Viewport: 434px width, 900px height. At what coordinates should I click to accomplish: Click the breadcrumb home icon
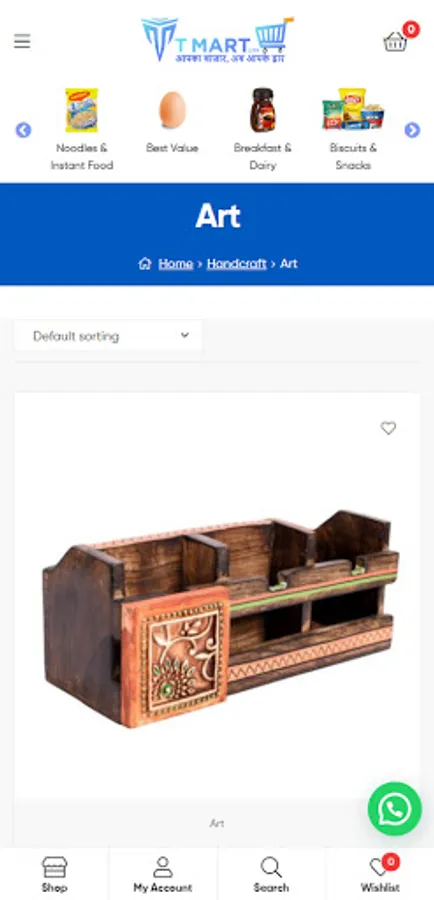145,263
